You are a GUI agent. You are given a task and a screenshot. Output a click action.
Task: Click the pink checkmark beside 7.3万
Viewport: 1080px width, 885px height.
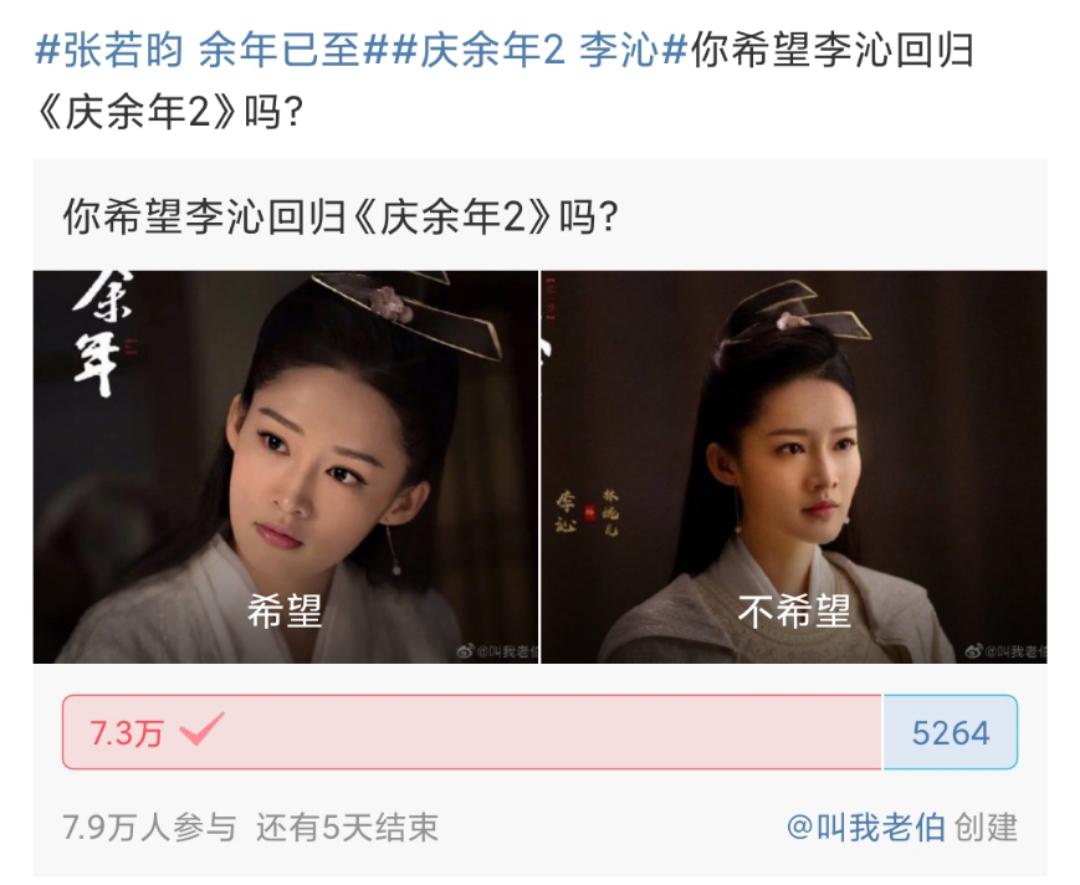201,730
